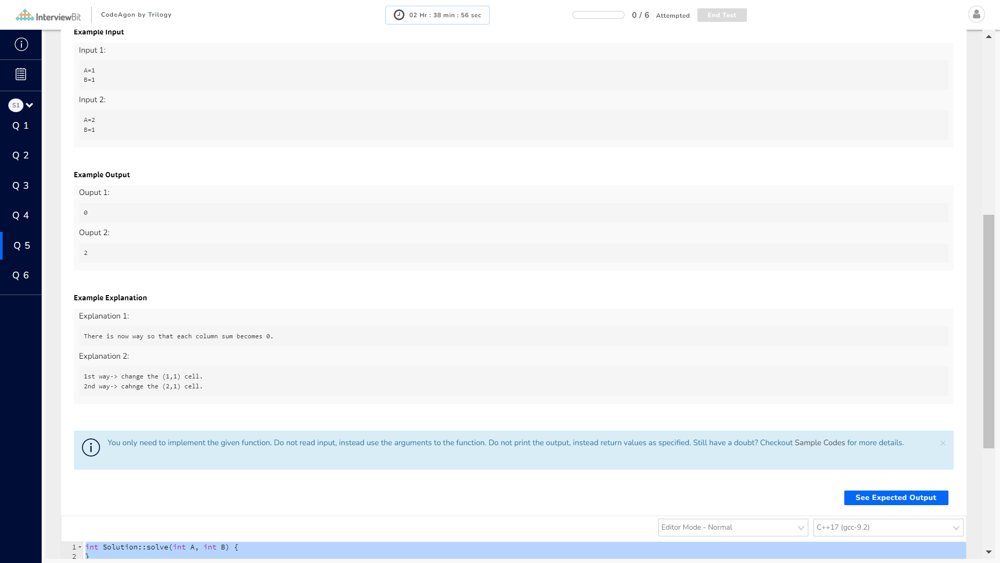Image resolution: width=1000 pixels, height=563 pixels.
Task: Click the timer countdown text
Action: click(445, 15)
